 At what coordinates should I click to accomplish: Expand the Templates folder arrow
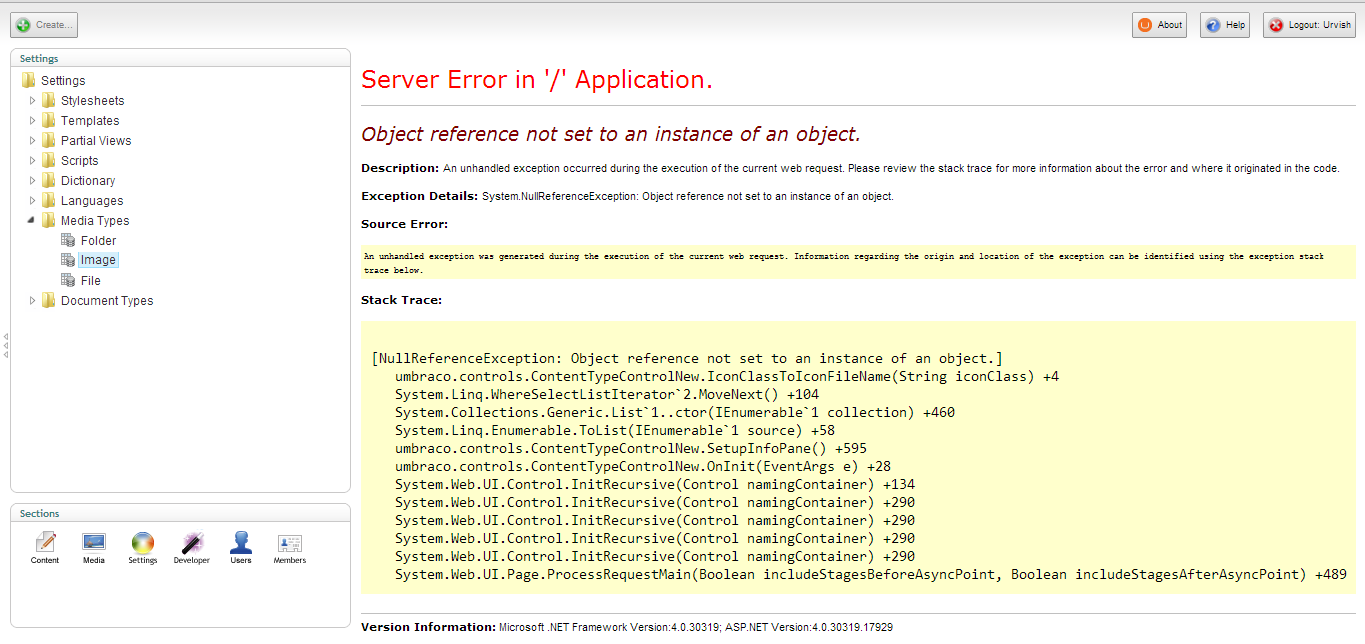pos(32,120)
